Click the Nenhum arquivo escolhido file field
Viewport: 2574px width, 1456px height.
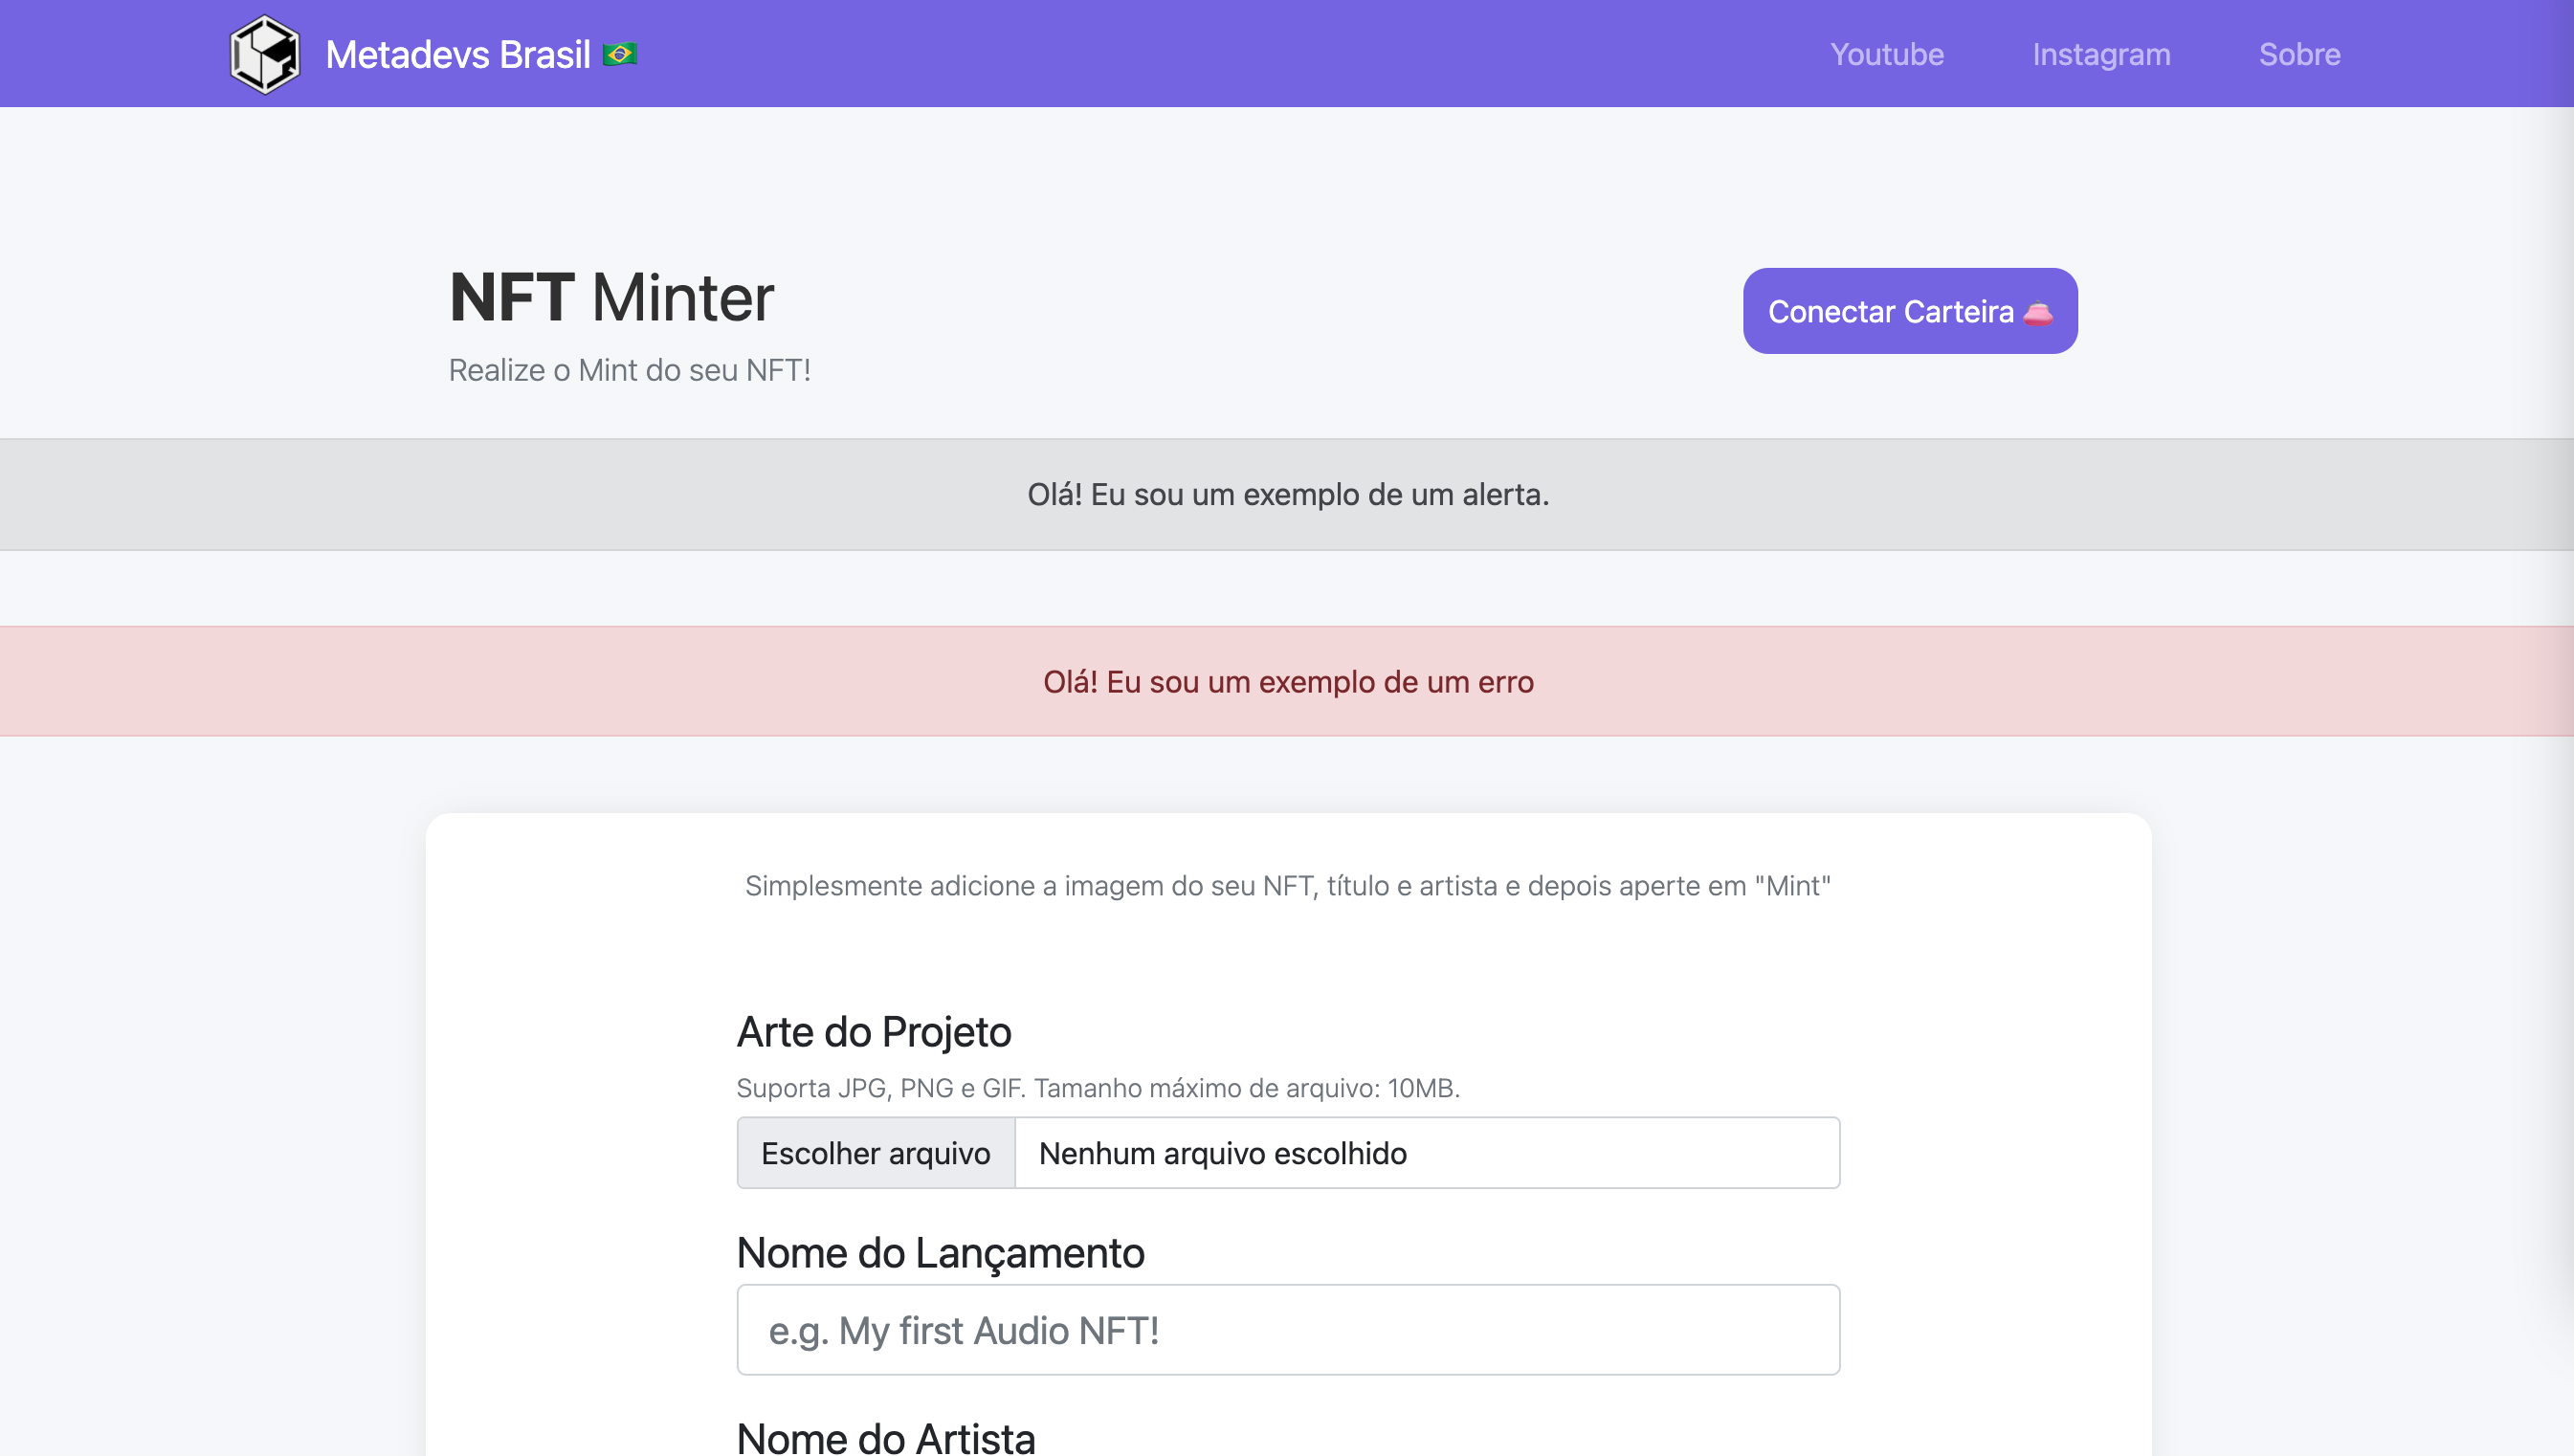[1427, 1153]
